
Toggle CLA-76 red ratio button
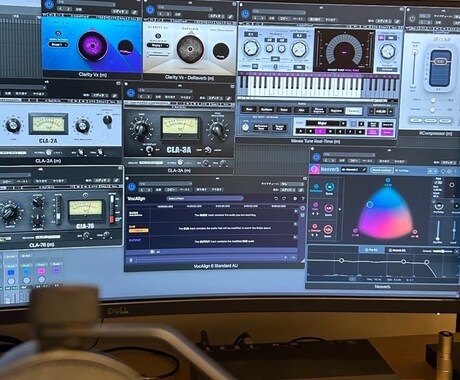(112, 219)
